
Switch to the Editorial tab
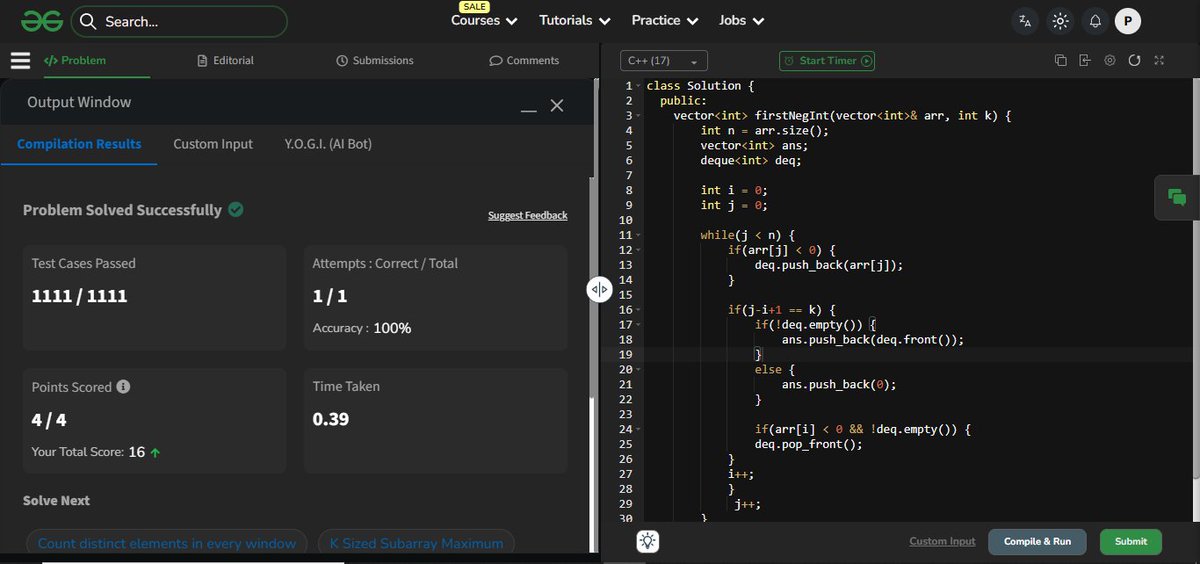coord(226,61)
